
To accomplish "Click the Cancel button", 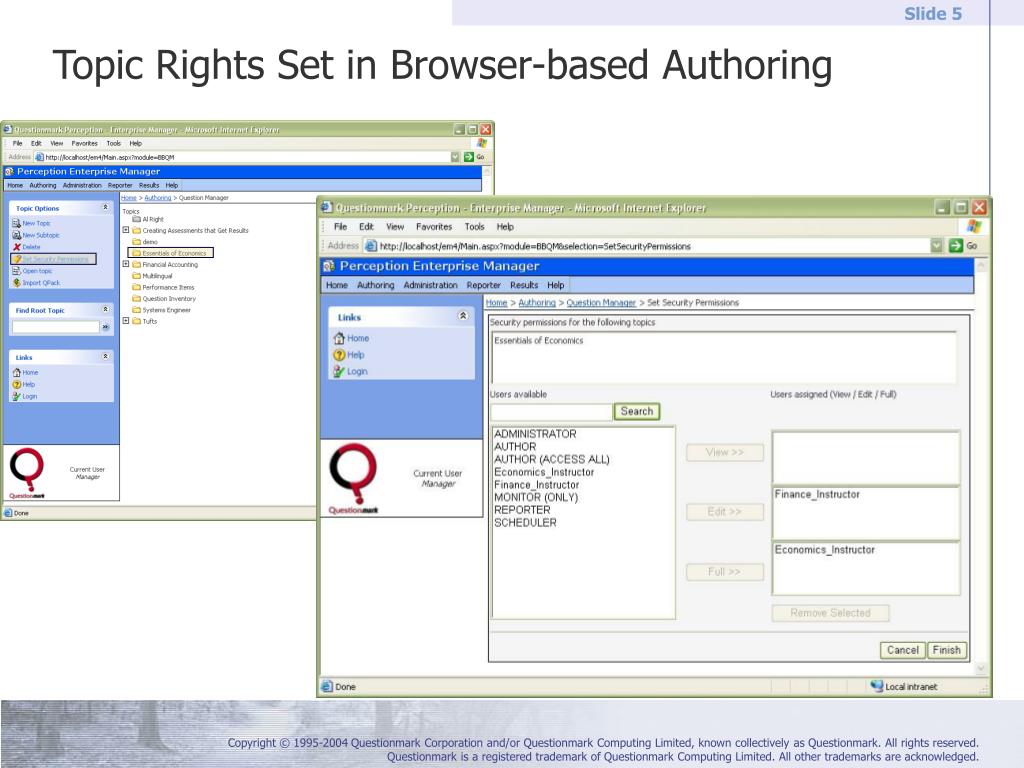I will coord(903,650).
